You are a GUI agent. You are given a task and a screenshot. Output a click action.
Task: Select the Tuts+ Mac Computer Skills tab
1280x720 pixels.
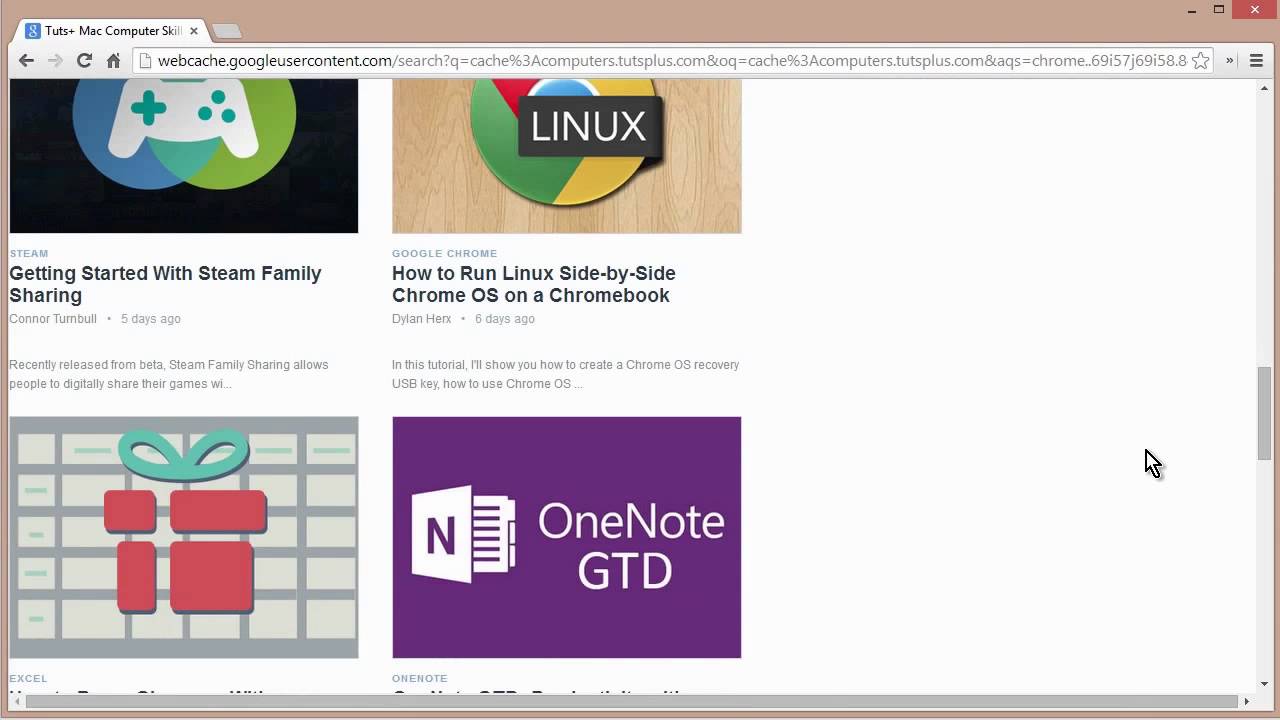pyautogui.click(x=111, y=31)
